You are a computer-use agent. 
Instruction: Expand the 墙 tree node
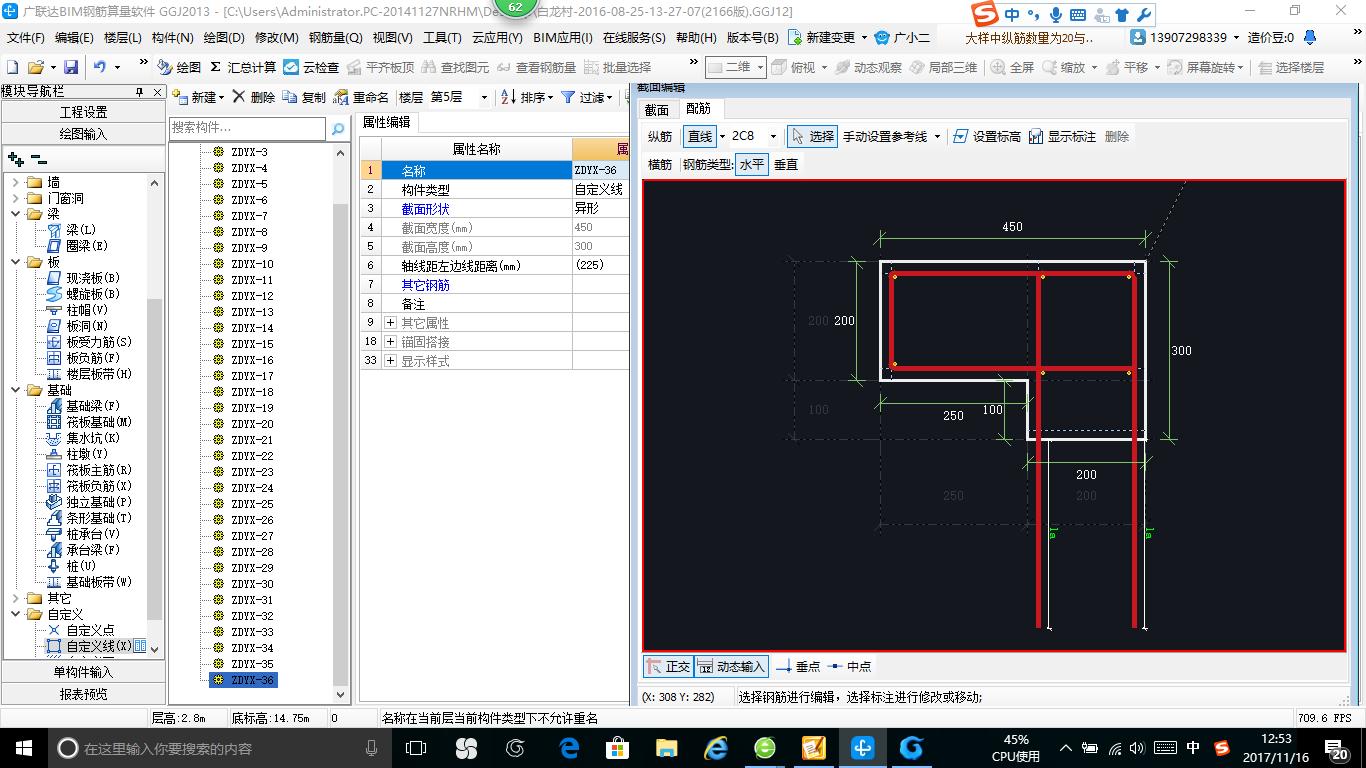click(x=15, y=182)
